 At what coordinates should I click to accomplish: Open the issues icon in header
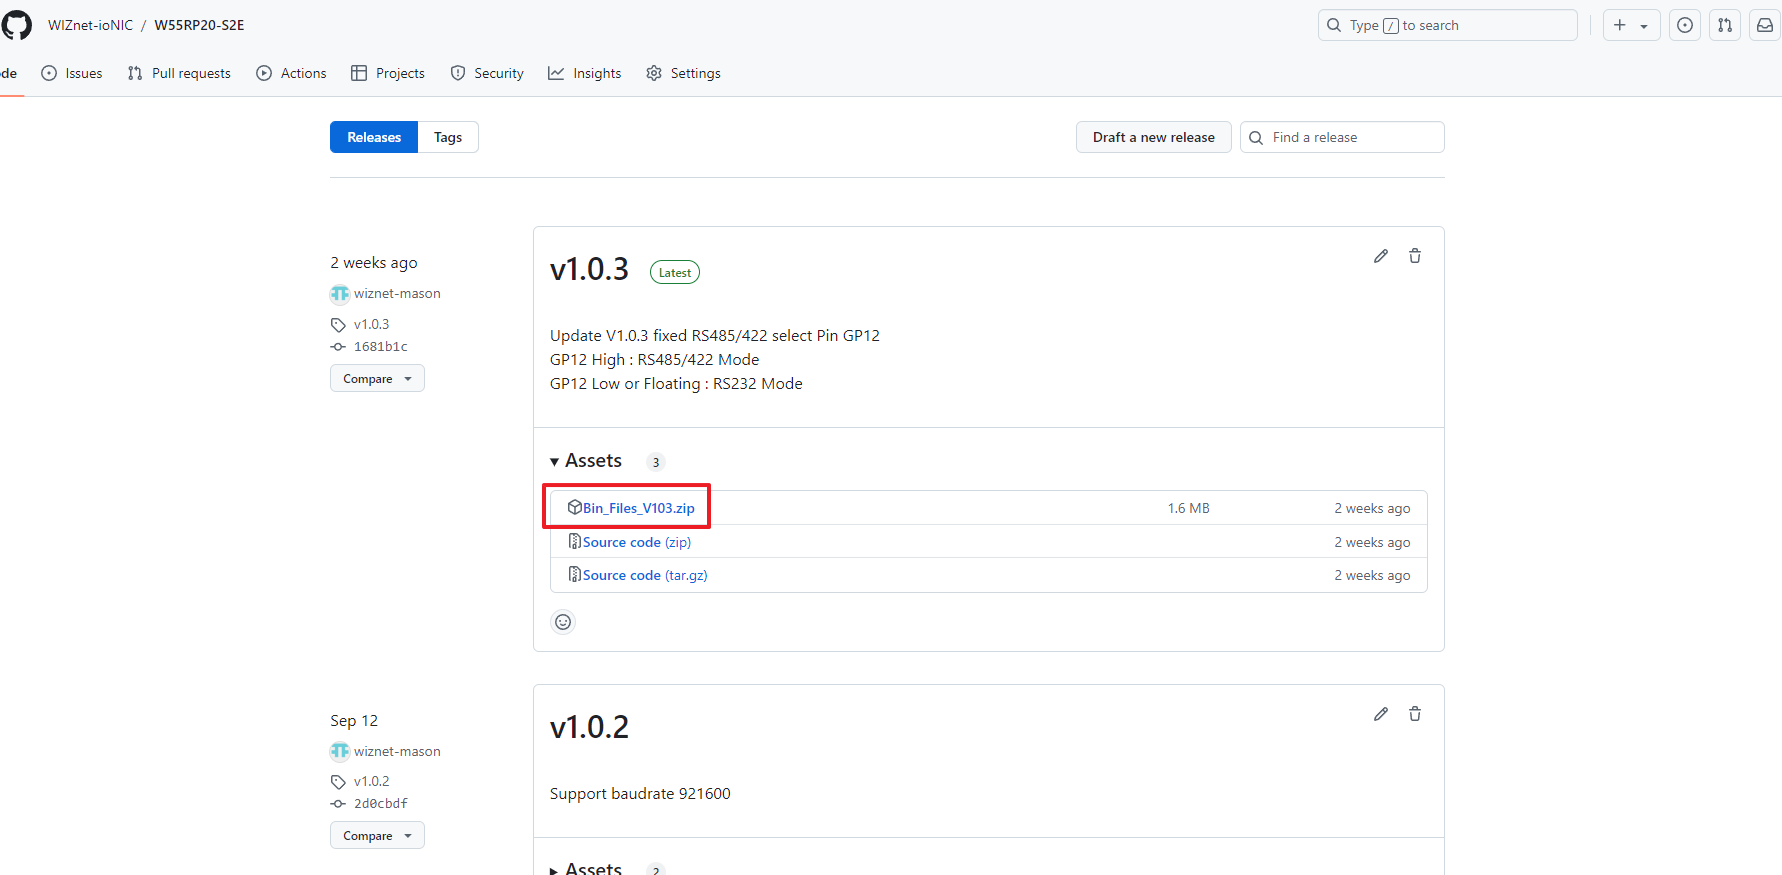(1685, 25)
